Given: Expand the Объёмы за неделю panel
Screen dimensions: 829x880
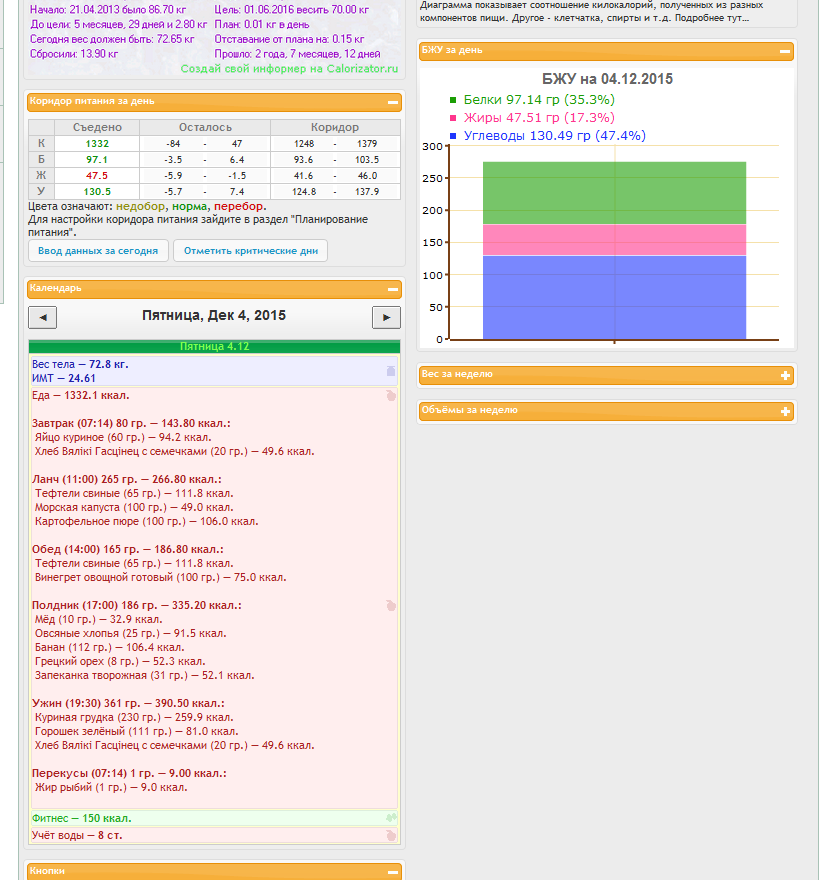Looking at the screenshot, I should (785, 411).
